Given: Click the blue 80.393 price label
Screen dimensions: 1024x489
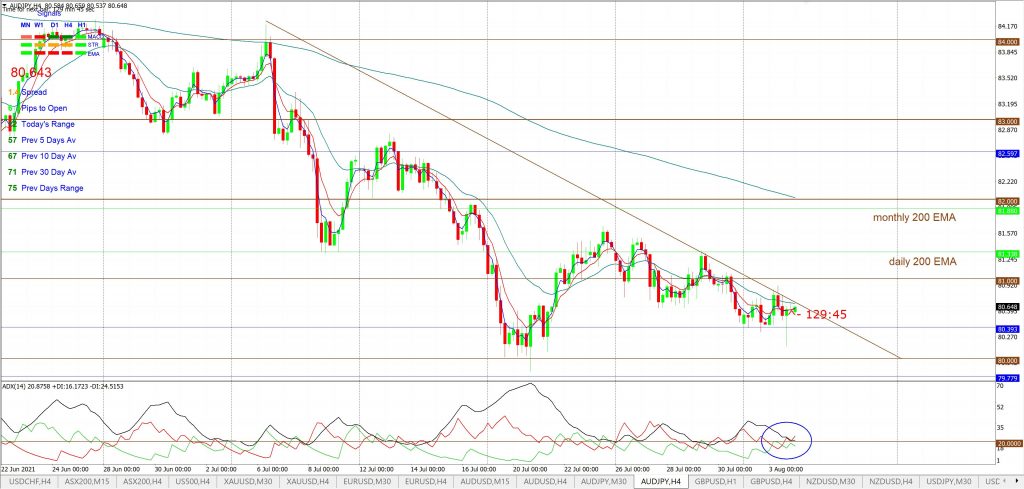Looking at the screenshot, I should pyautogui.click(x=1008, y=328).
